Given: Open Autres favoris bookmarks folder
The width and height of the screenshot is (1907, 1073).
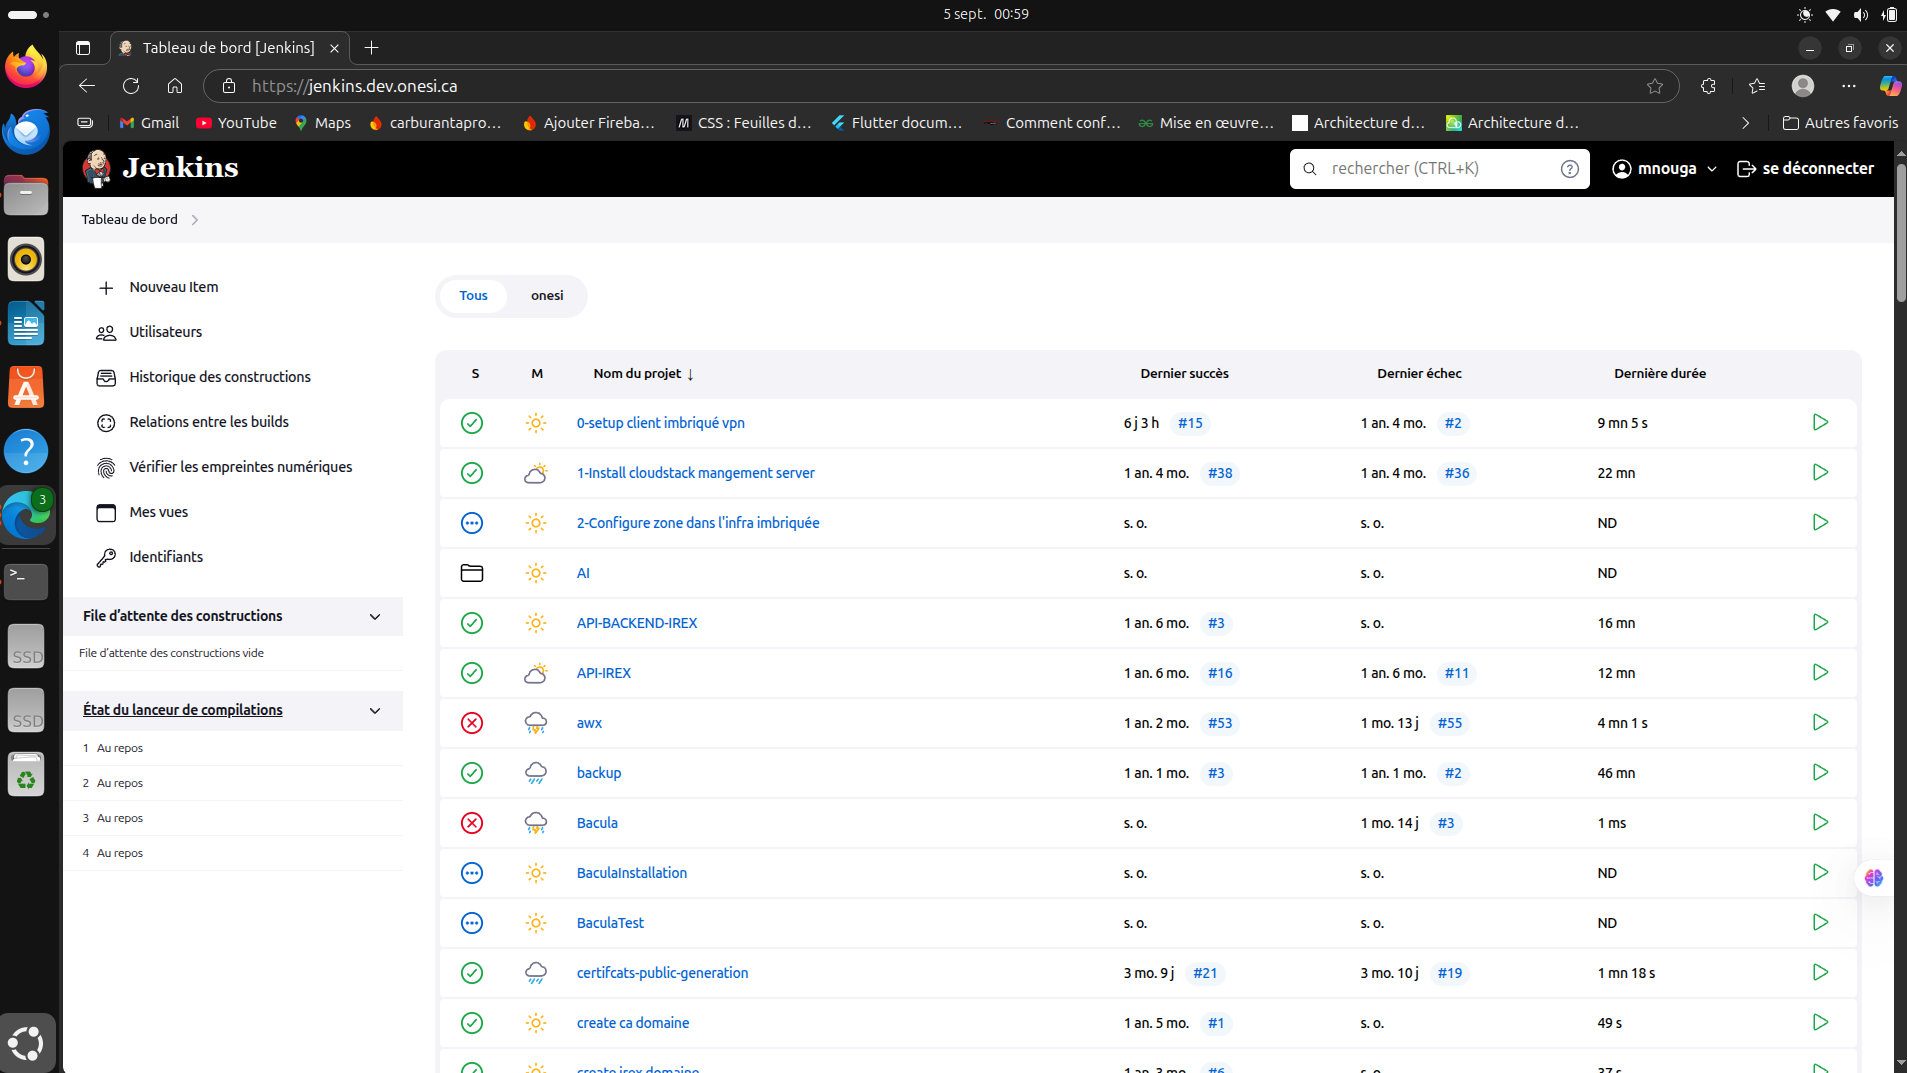Looking at the screenshot, I should pos(1840,123).
